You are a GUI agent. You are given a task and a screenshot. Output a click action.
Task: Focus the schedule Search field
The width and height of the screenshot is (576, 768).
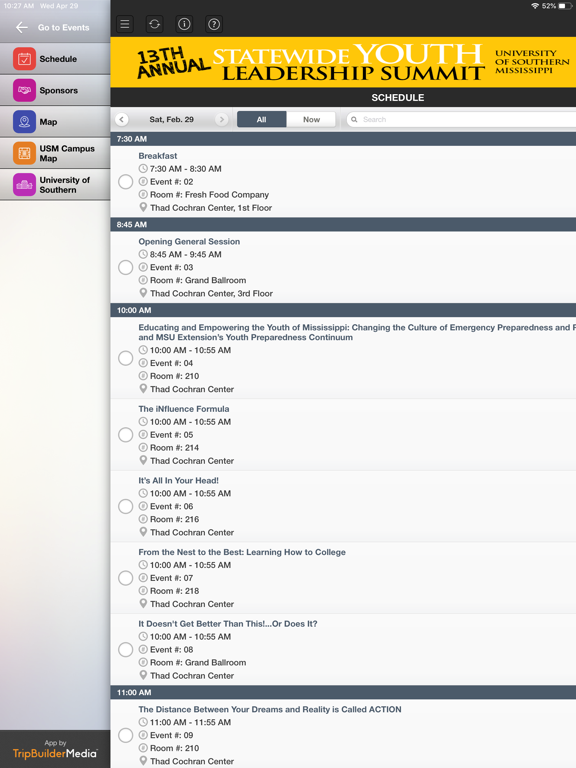click(461, 120)
